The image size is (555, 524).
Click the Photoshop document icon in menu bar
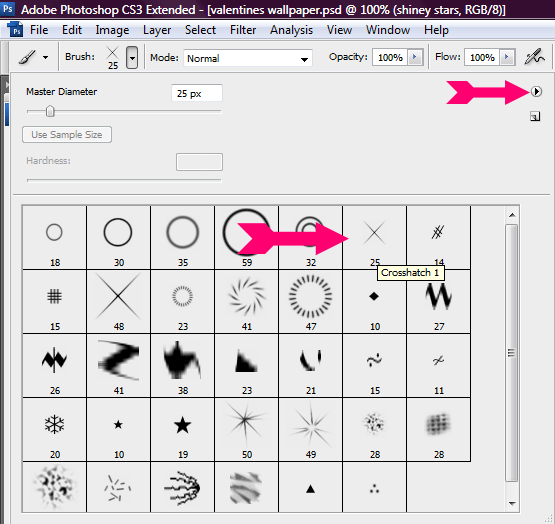pos(15,30)
